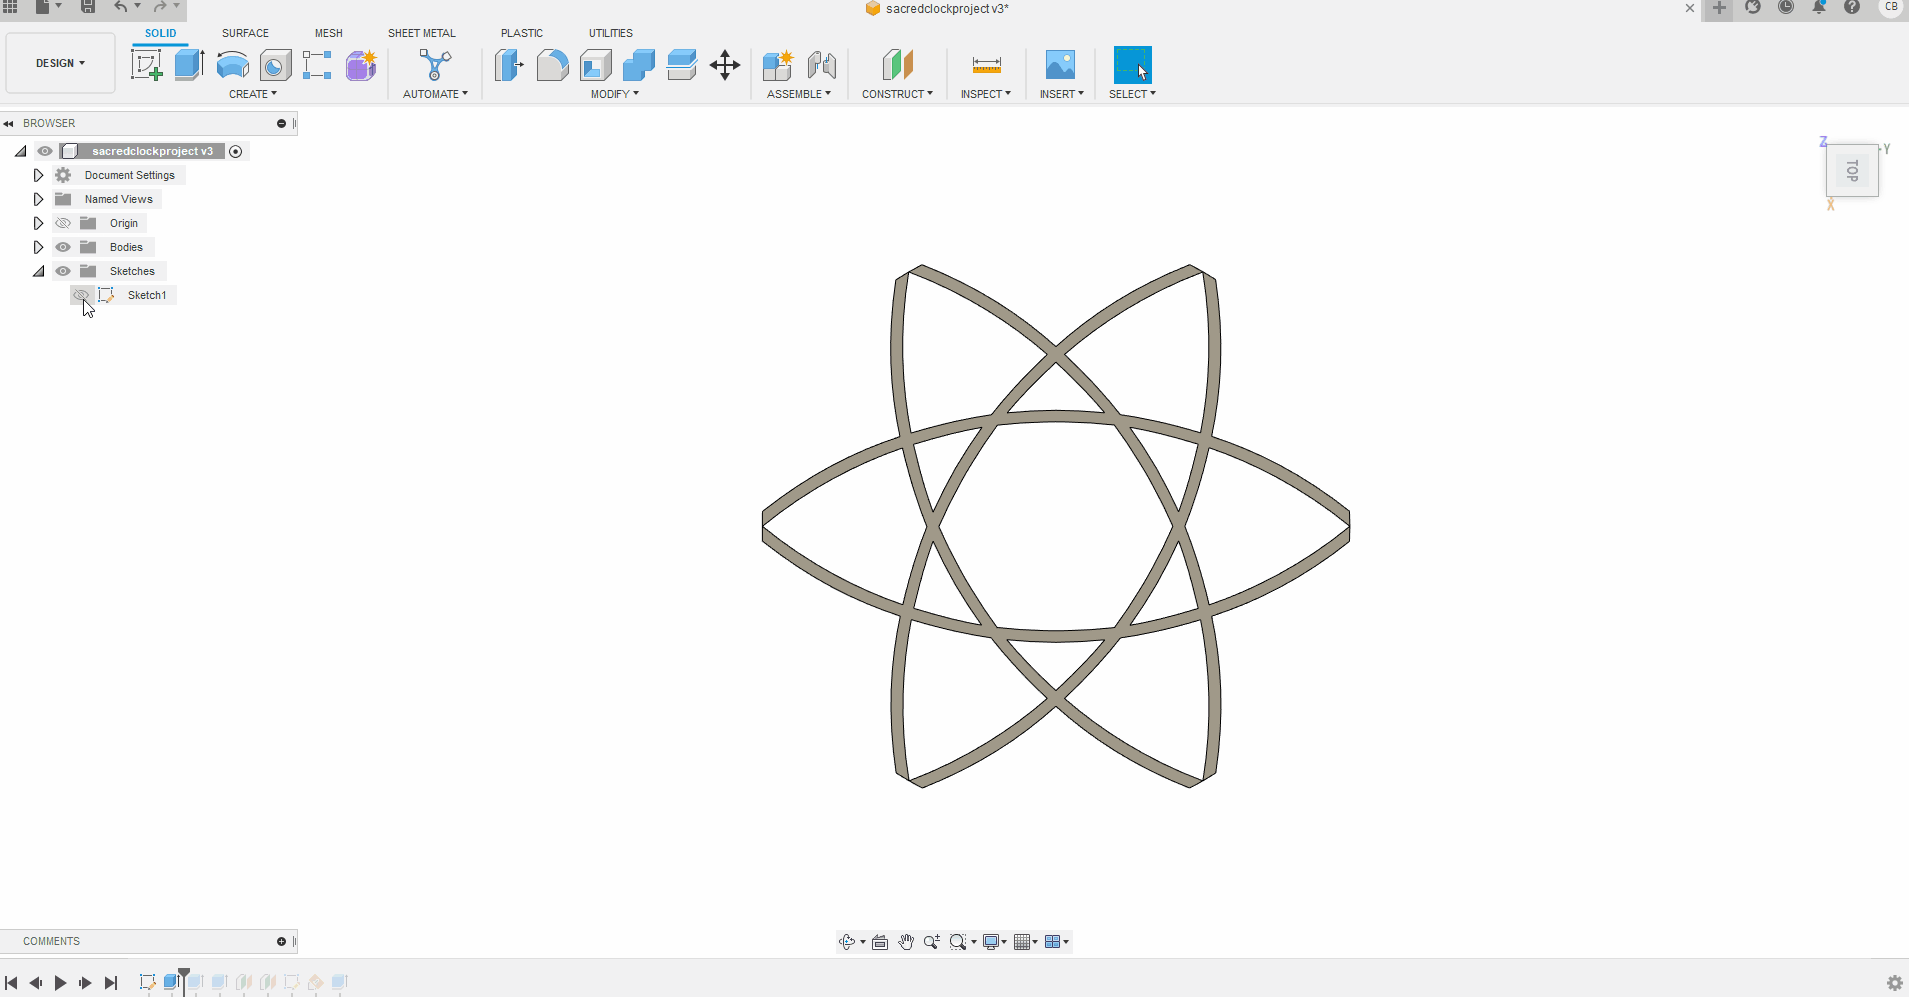Toggle Origin visibility in the browser

63,223
